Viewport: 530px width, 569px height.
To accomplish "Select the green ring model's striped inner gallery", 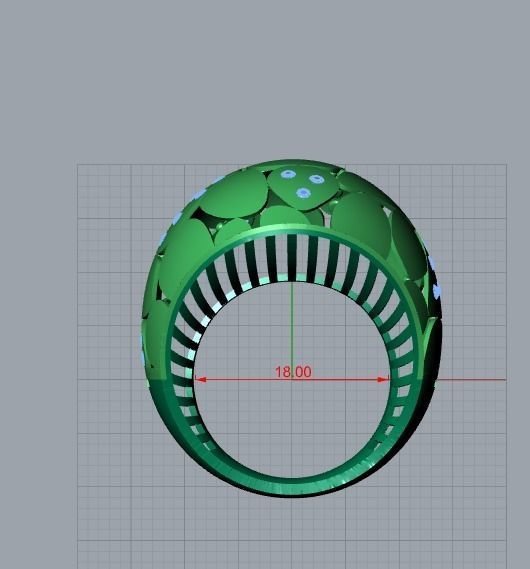I will point(292,259).
